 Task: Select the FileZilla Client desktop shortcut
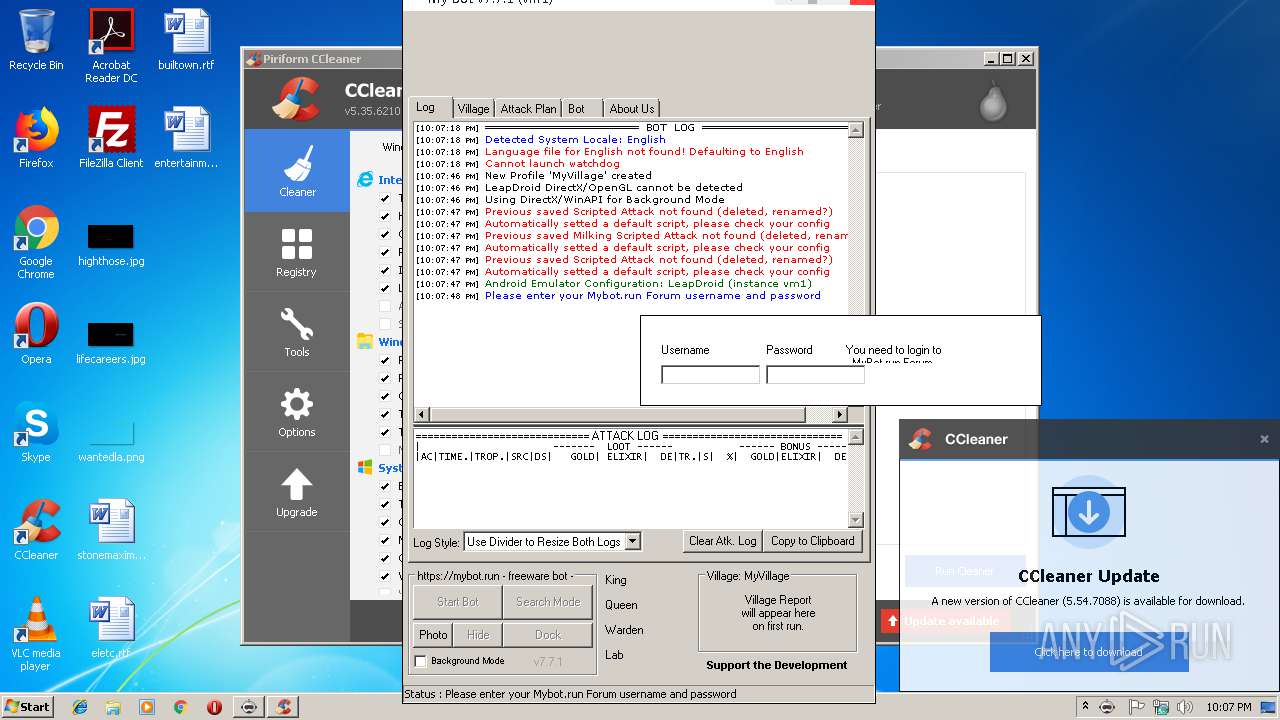[x=111, y=138]
